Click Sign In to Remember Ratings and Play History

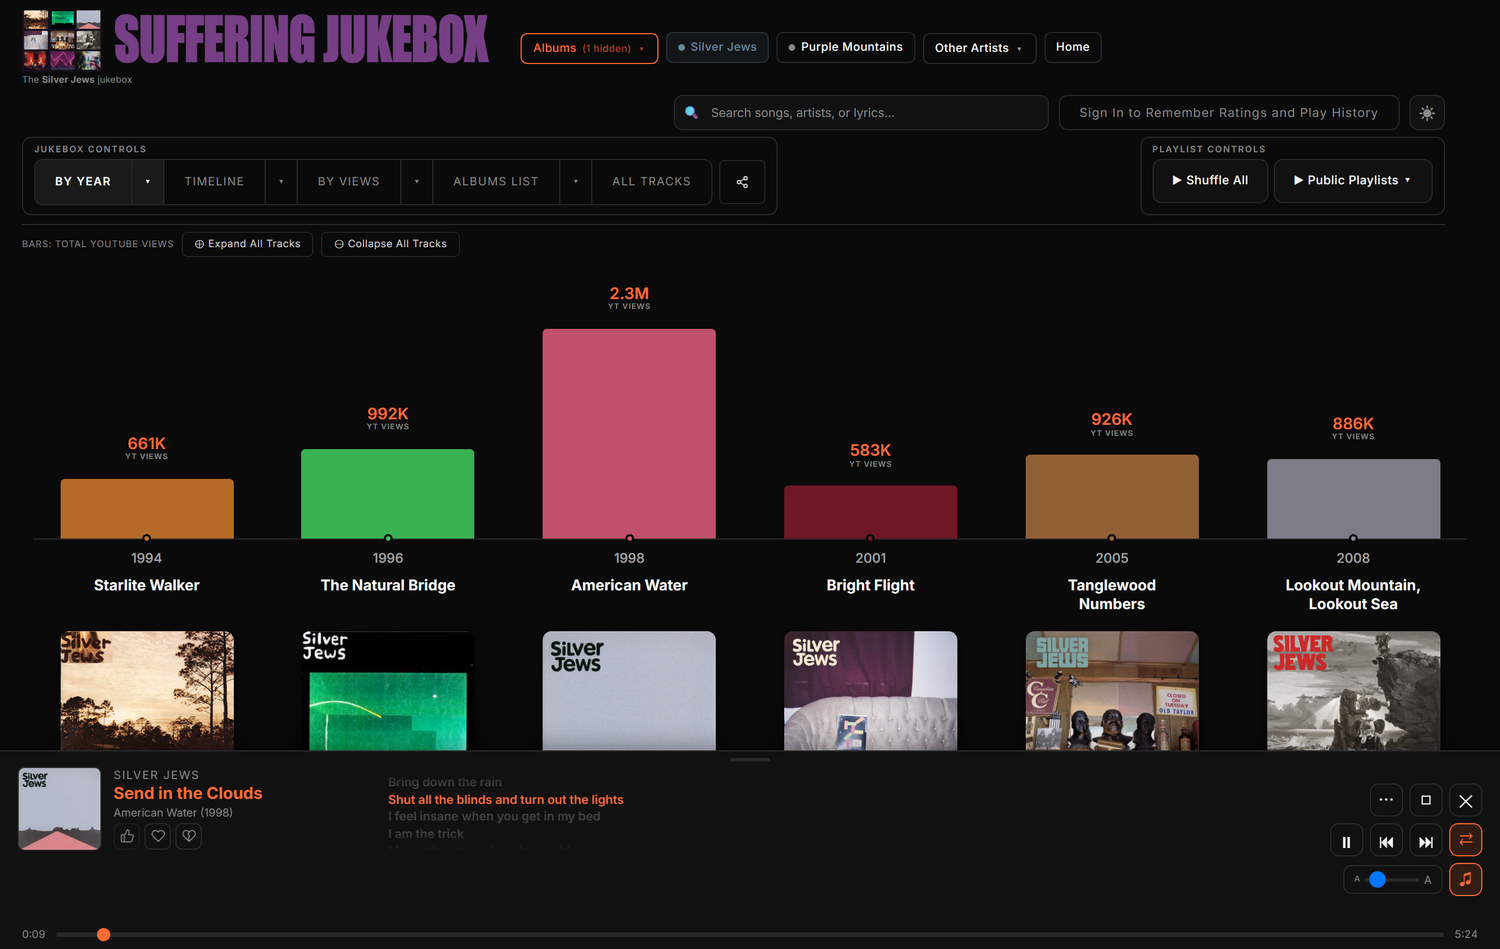pos(1229,113)
